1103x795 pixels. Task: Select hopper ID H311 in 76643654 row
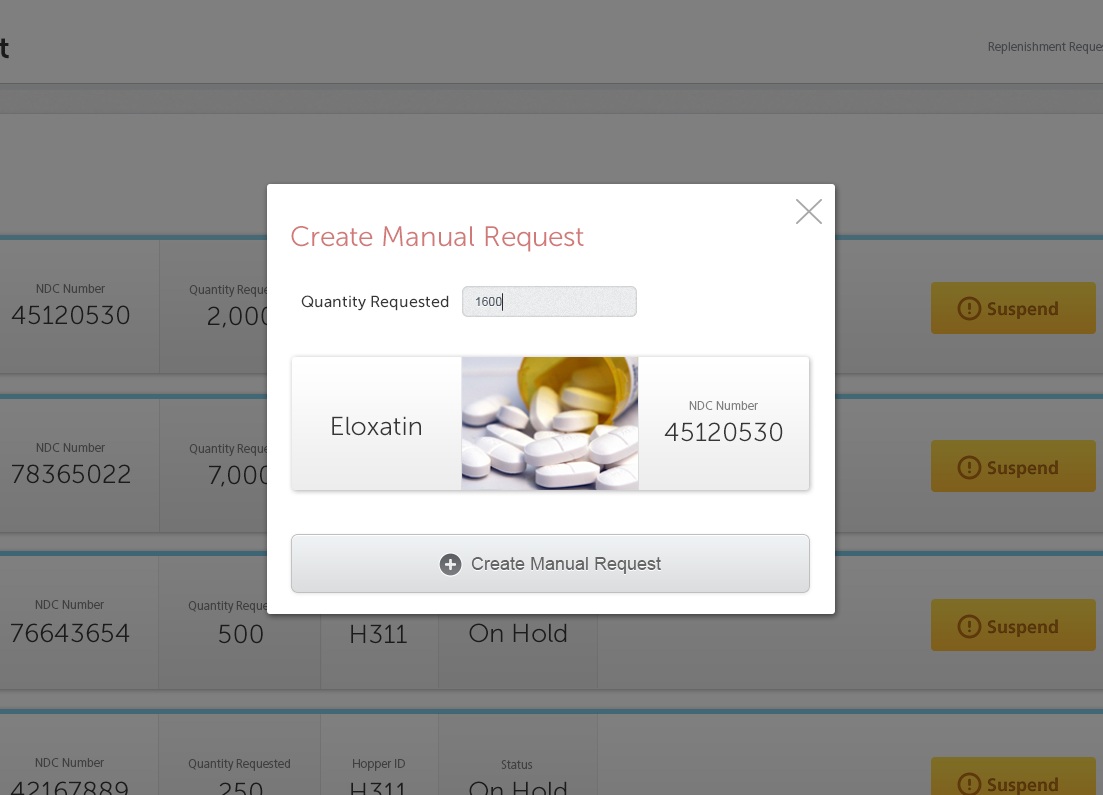[378, 633]
